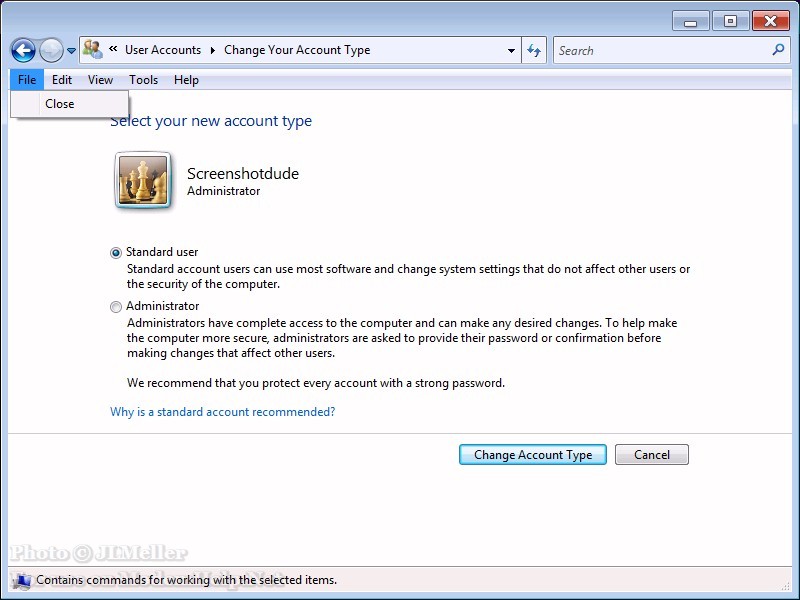Minimize the window
800x600 pixels.
click(690, 22)
